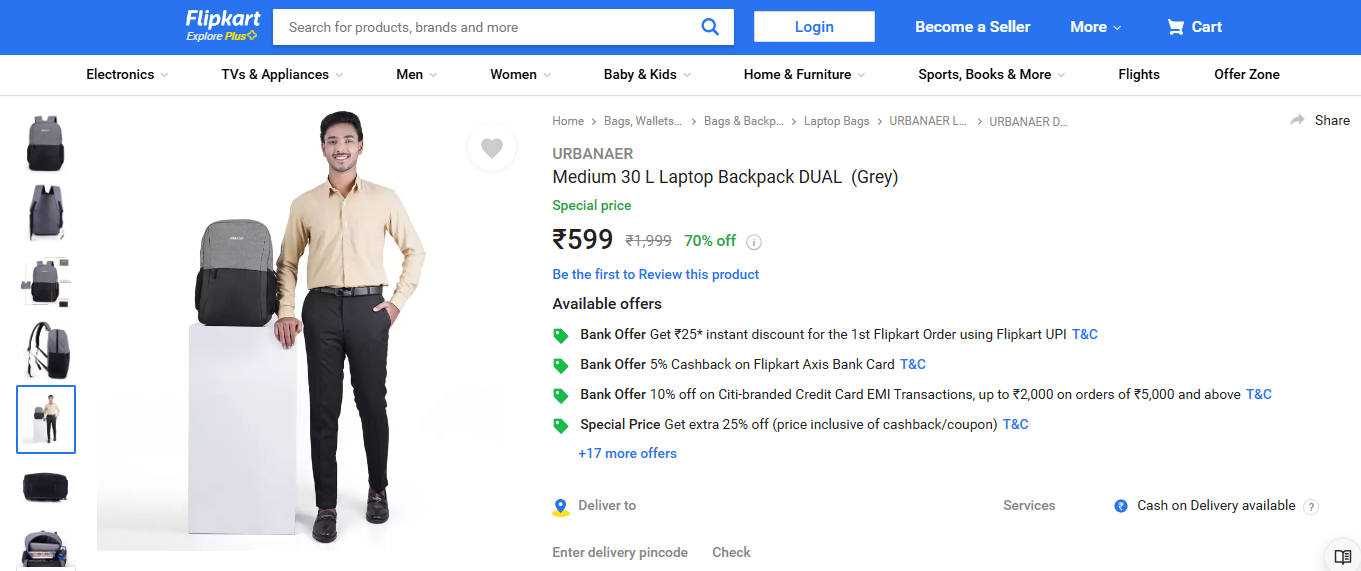1361x571 pixels.
Task: Click the Share arrow icon
Action: pyautogui.click(x=1298, y=120)
